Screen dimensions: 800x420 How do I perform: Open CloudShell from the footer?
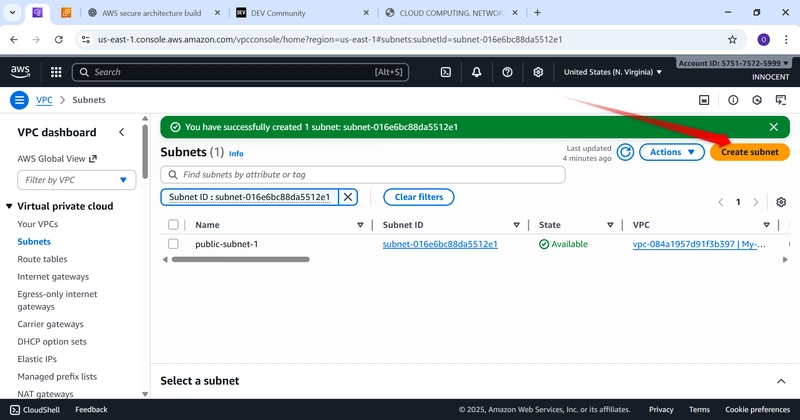coord(35,409)
